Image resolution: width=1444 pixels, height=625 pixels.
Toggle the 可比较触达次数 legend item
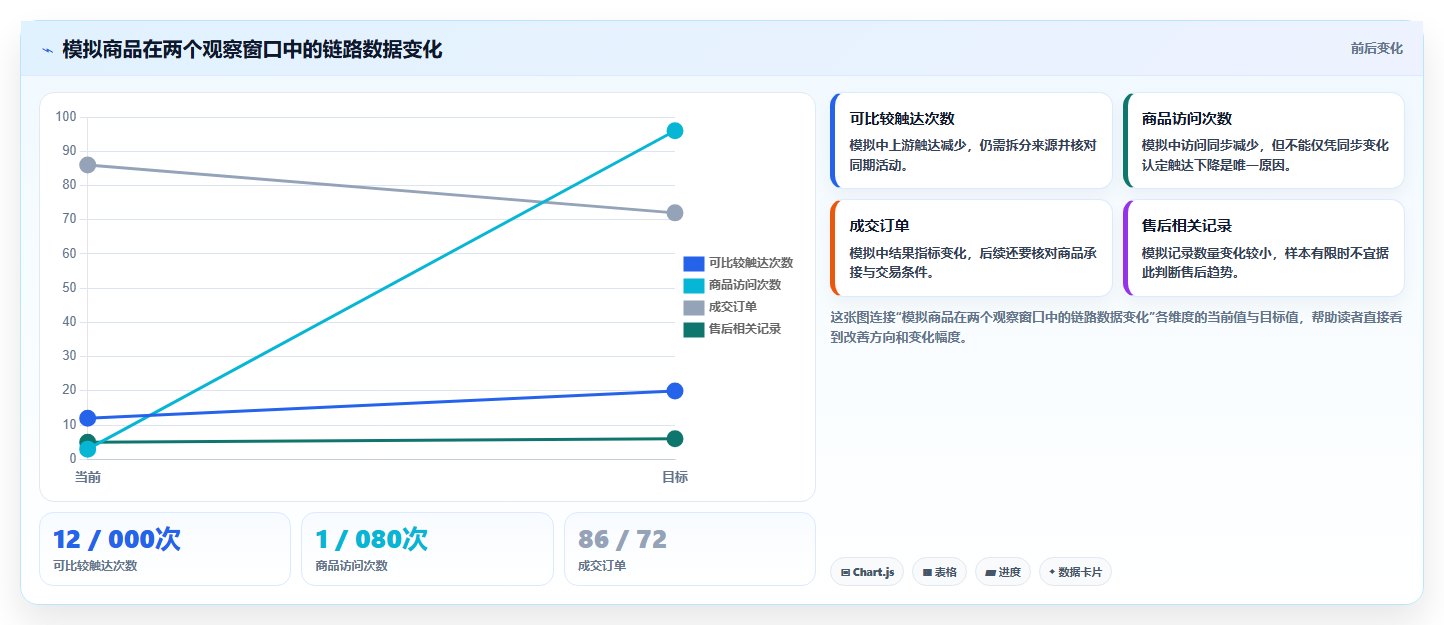(738, 263)
